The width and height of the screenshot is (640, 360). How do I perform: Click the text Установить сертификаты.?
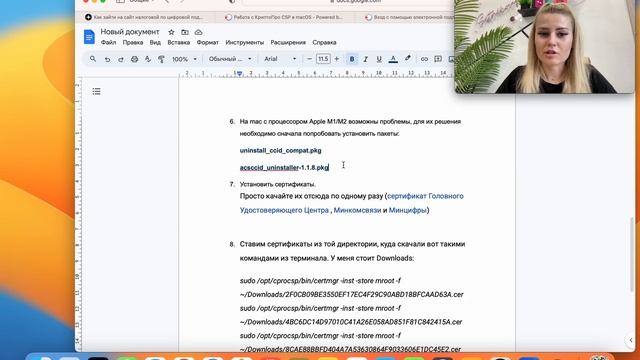coord(278,184)
